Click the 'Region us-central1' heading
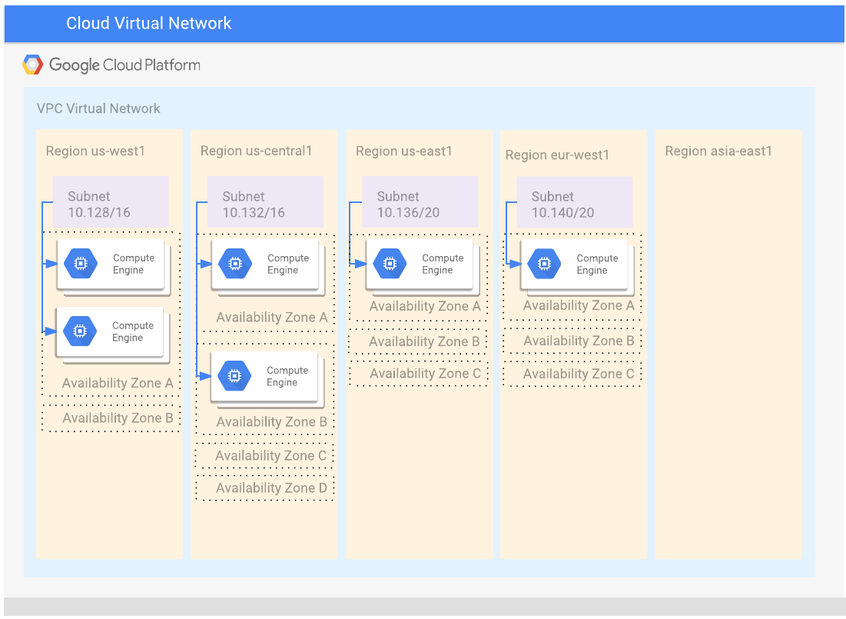This screenshot has height=619, width=846. pyautogui.click(x=256, y=151)
